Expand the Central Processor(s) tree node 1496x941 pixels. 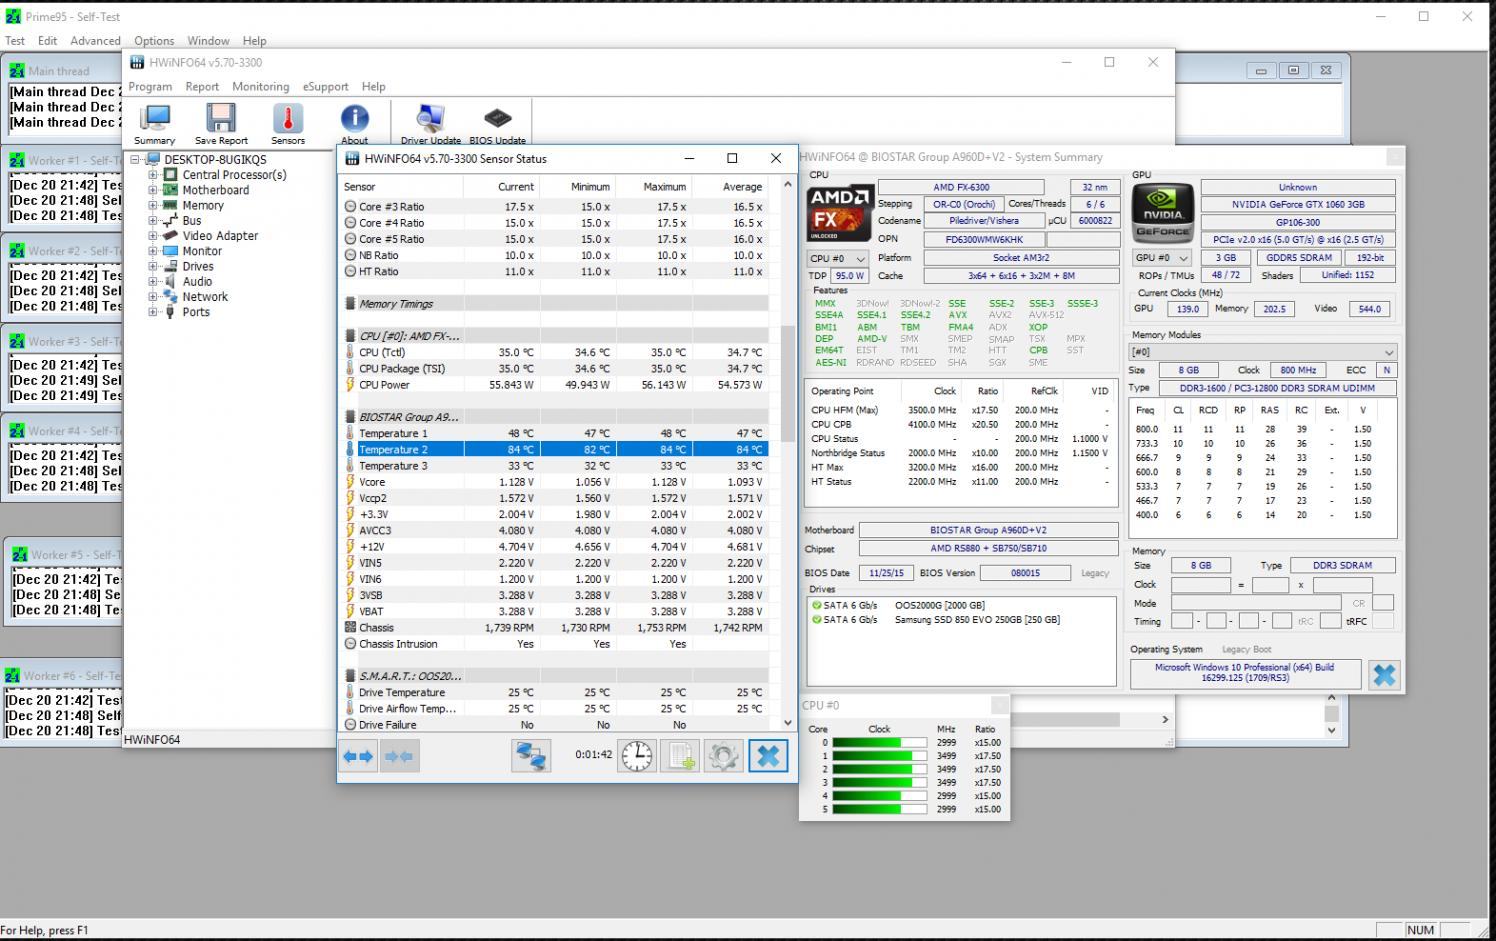[153, 175]
